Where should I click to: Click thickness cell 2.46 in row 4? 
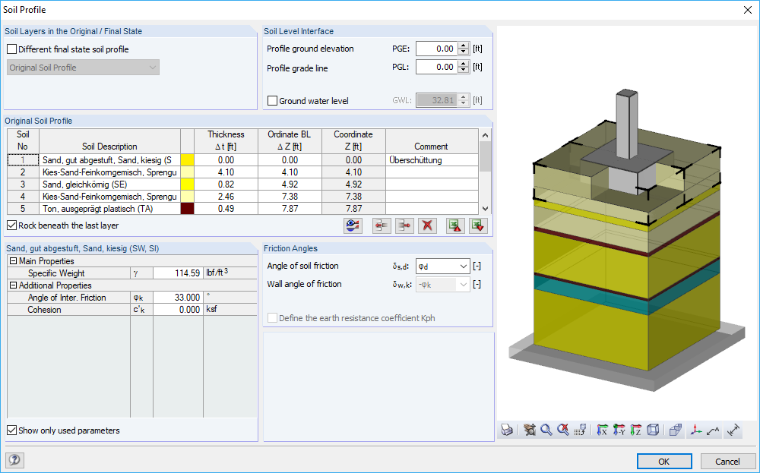point(226,196)
